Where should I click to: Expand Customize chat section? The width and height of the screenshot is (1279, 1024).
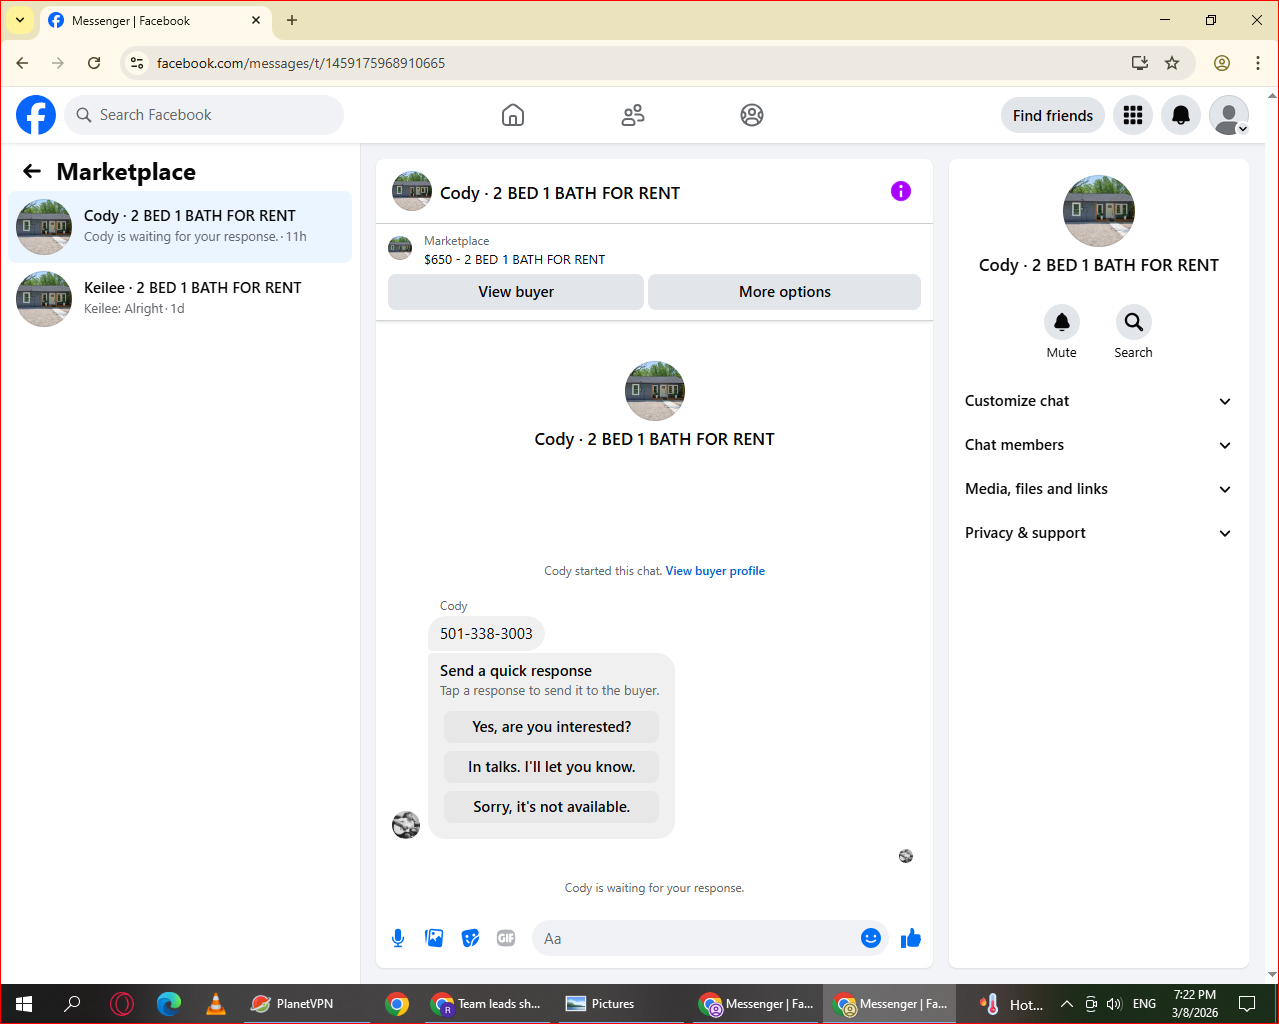[1099, 401]
